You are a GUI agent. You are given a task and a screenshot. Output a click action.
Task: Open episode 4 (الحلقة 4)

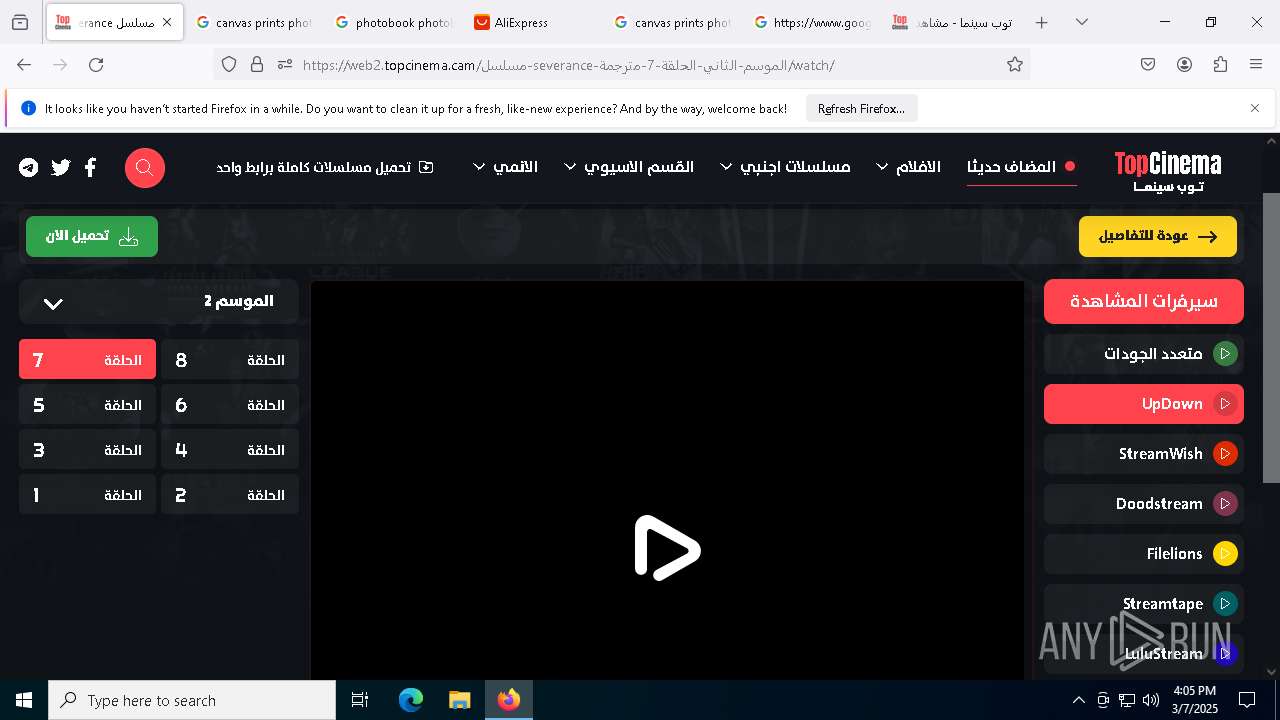point(230,450)
